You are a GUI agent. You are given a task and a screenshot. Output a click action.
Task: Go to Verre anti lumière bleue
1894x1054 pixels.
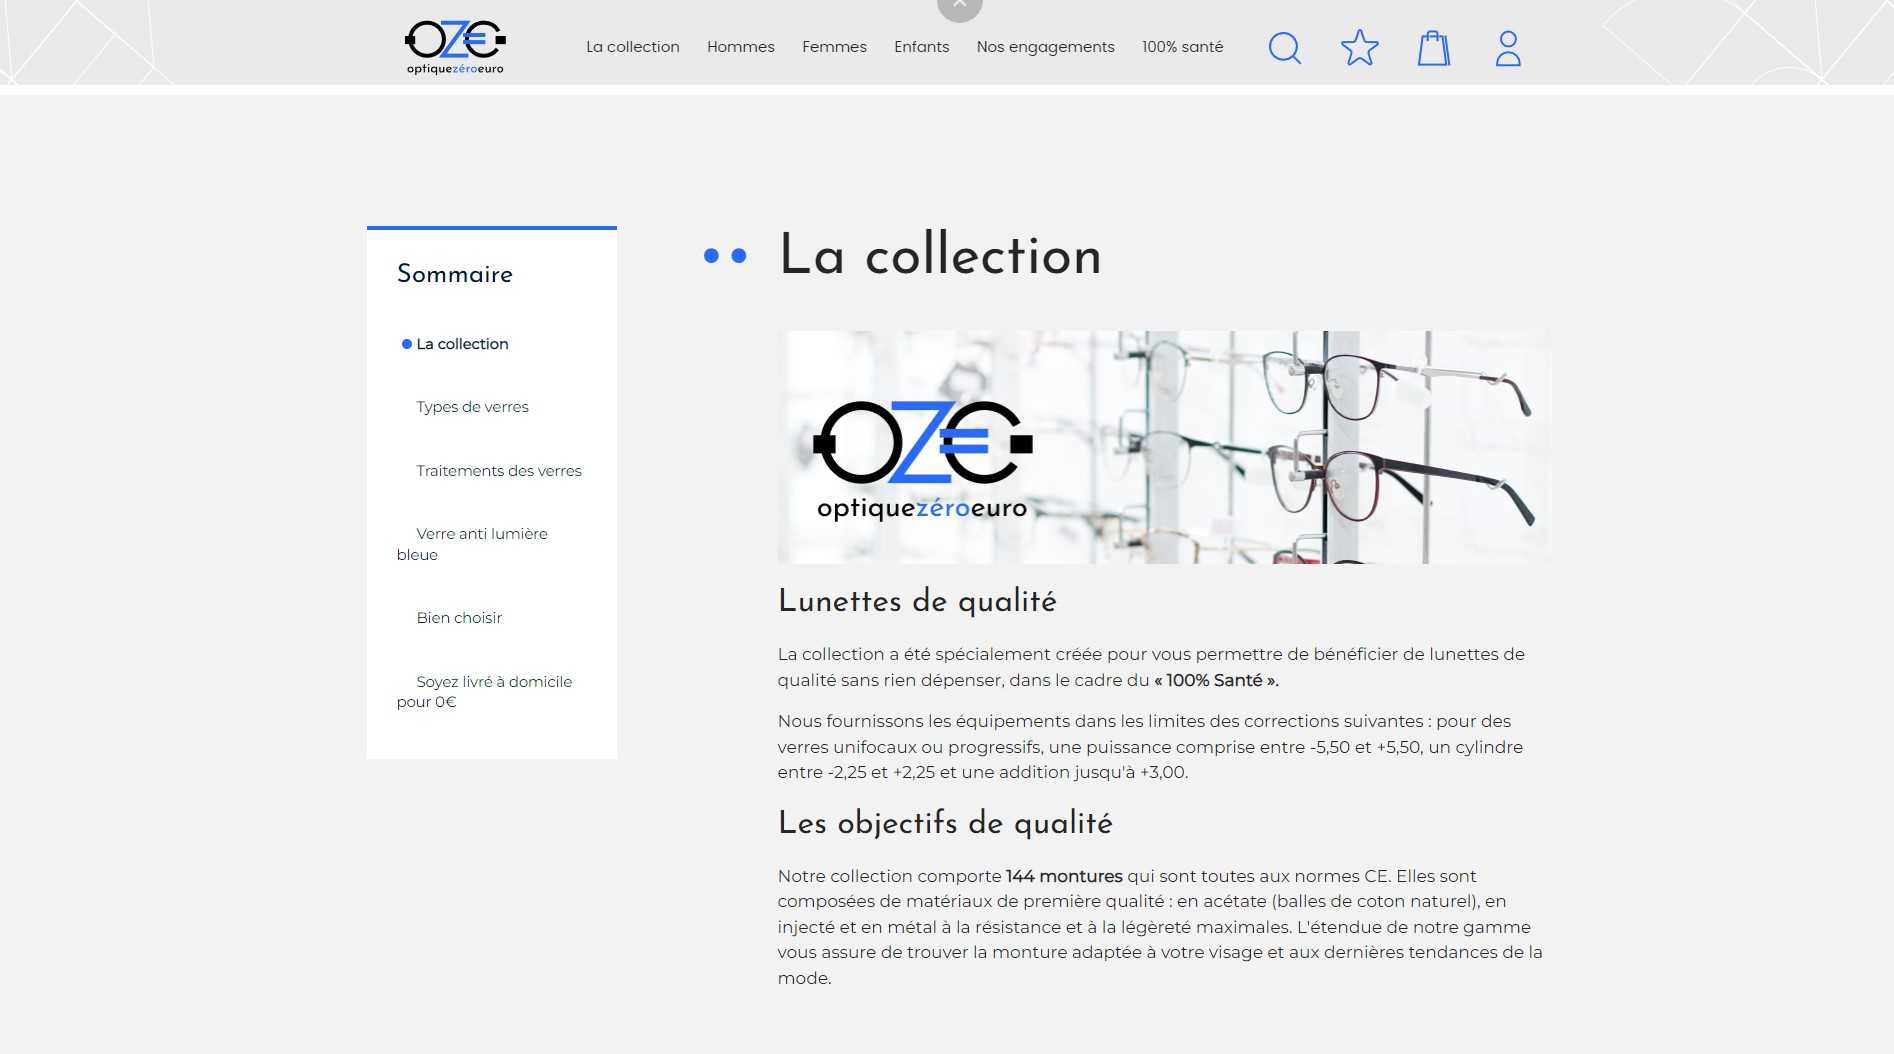coord(481,535)
